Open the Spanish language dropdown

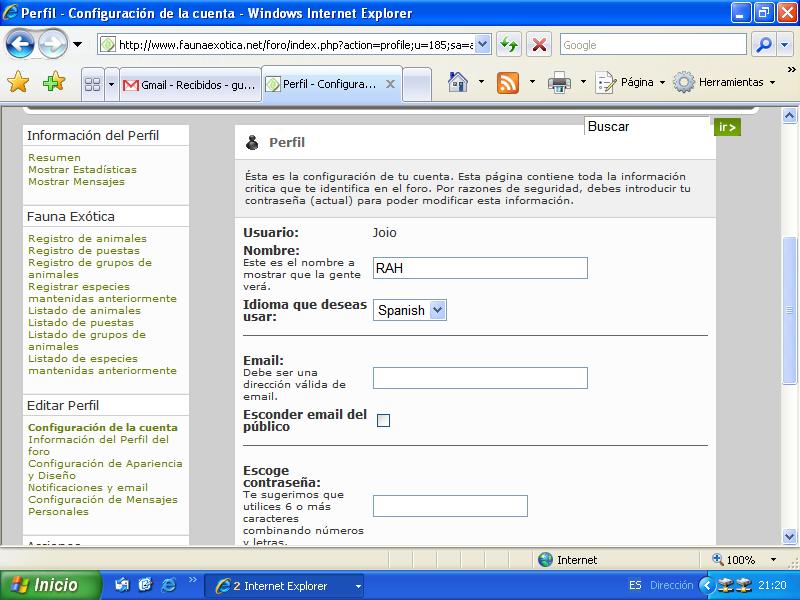(x=410, y=311)
